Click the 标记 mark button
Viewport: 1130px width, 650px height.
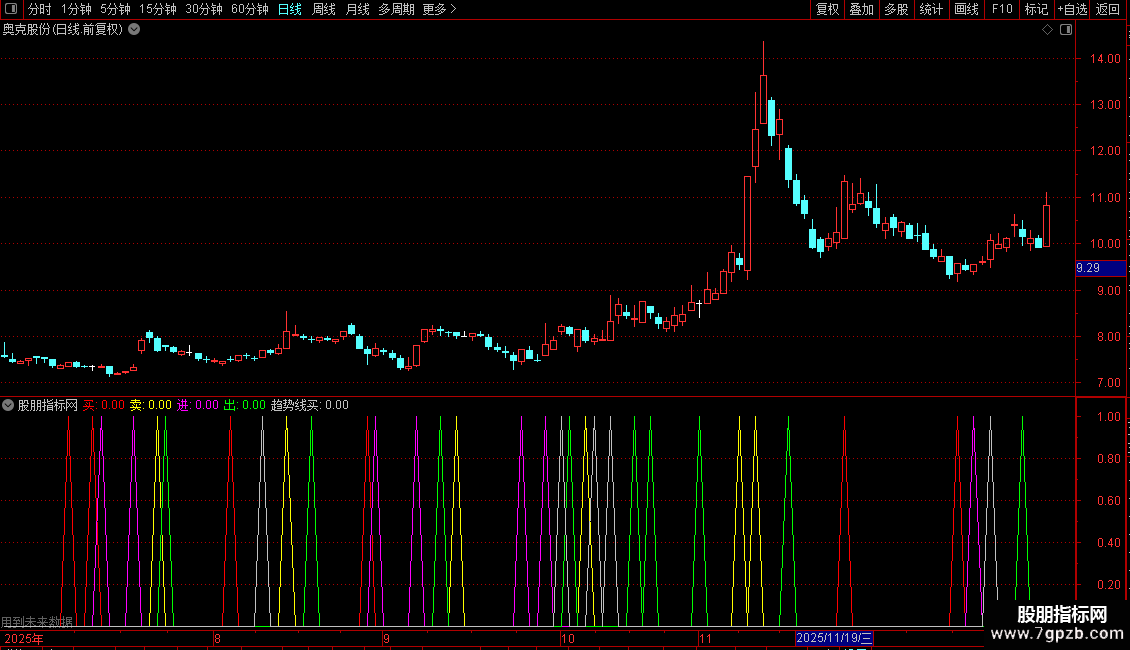(x=1036, y=9)
